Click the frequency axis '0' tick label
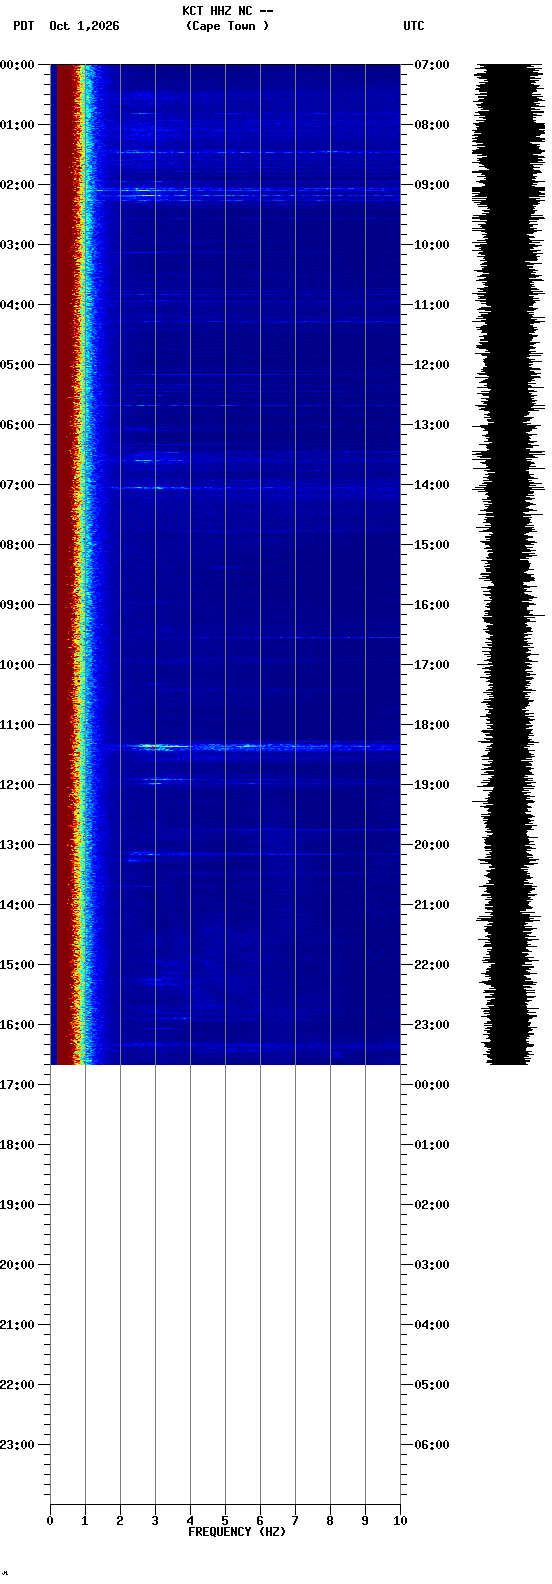Image resolution: width=552 pixels, height=1584 pixels. coord(50,1521)
